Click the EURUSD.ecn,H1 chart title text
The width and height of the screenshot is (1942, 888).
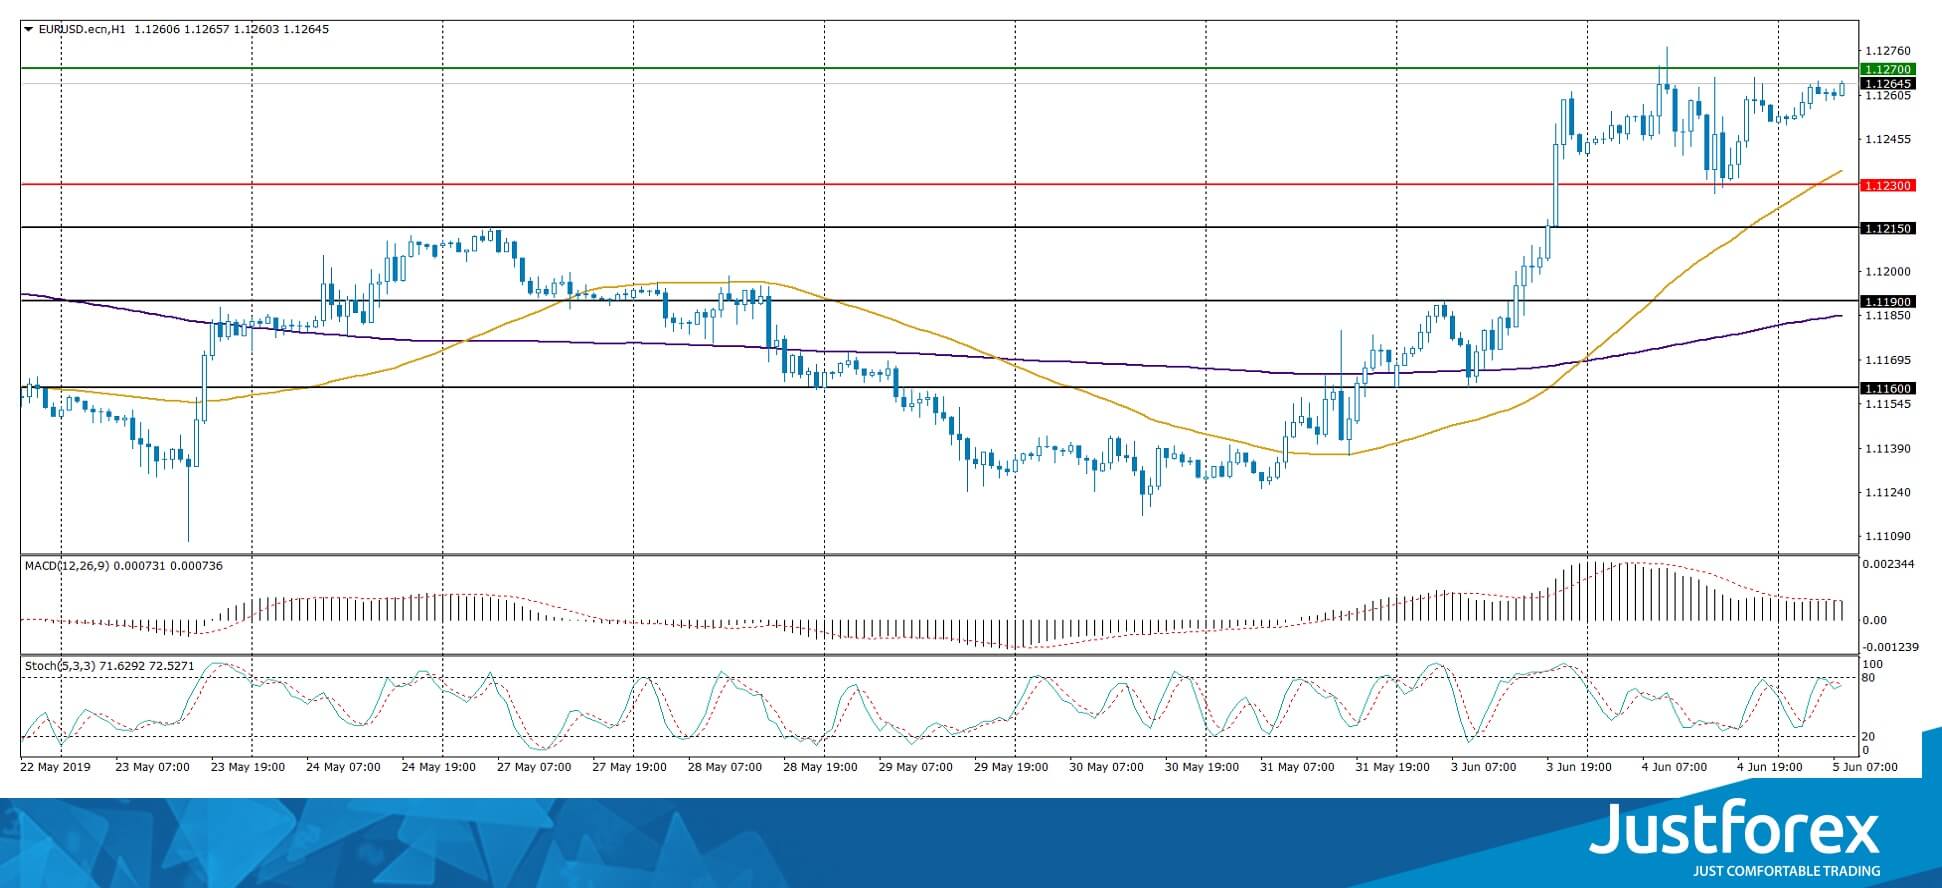[x=82, y=30]
